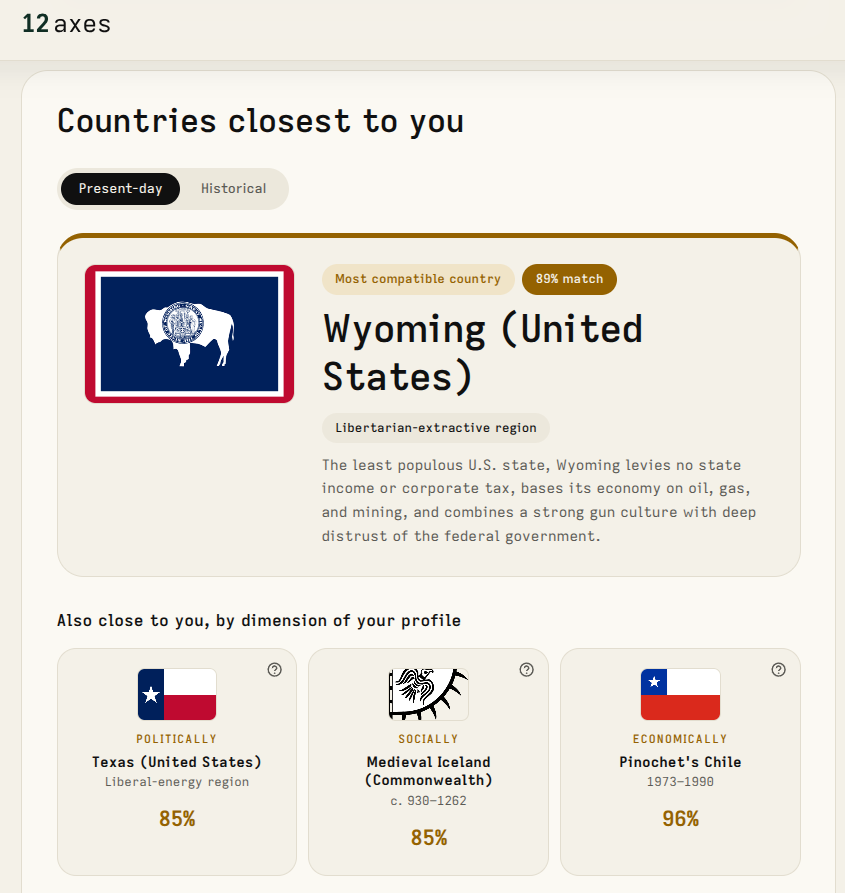Viewport: 845px width, 893px height.
Task: Click the Wyoming description paragraph
Action: point(539,501)
